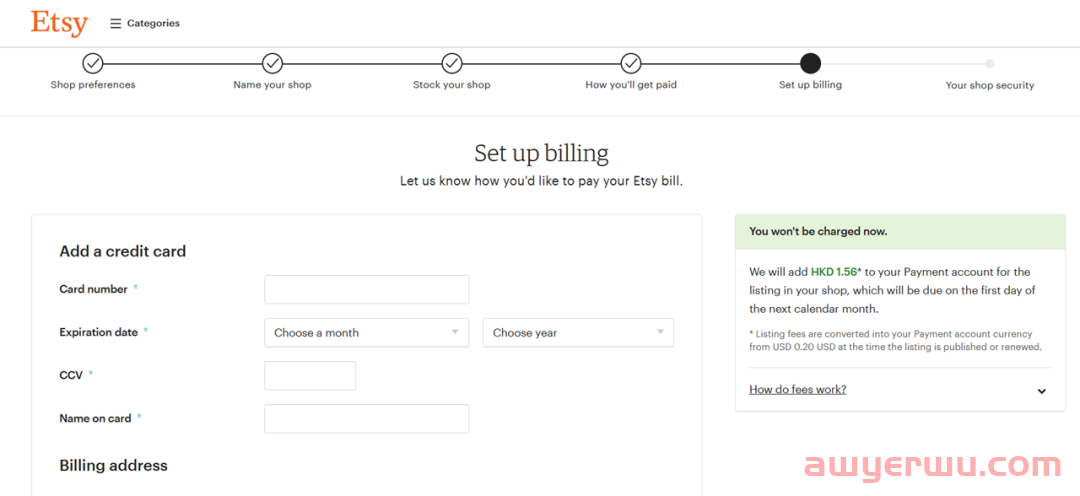Image resolution: width=1080 pixels, height=496 pixels.
Task: Click the Shop preferences checkmark step circle
Action: (93, 63)
